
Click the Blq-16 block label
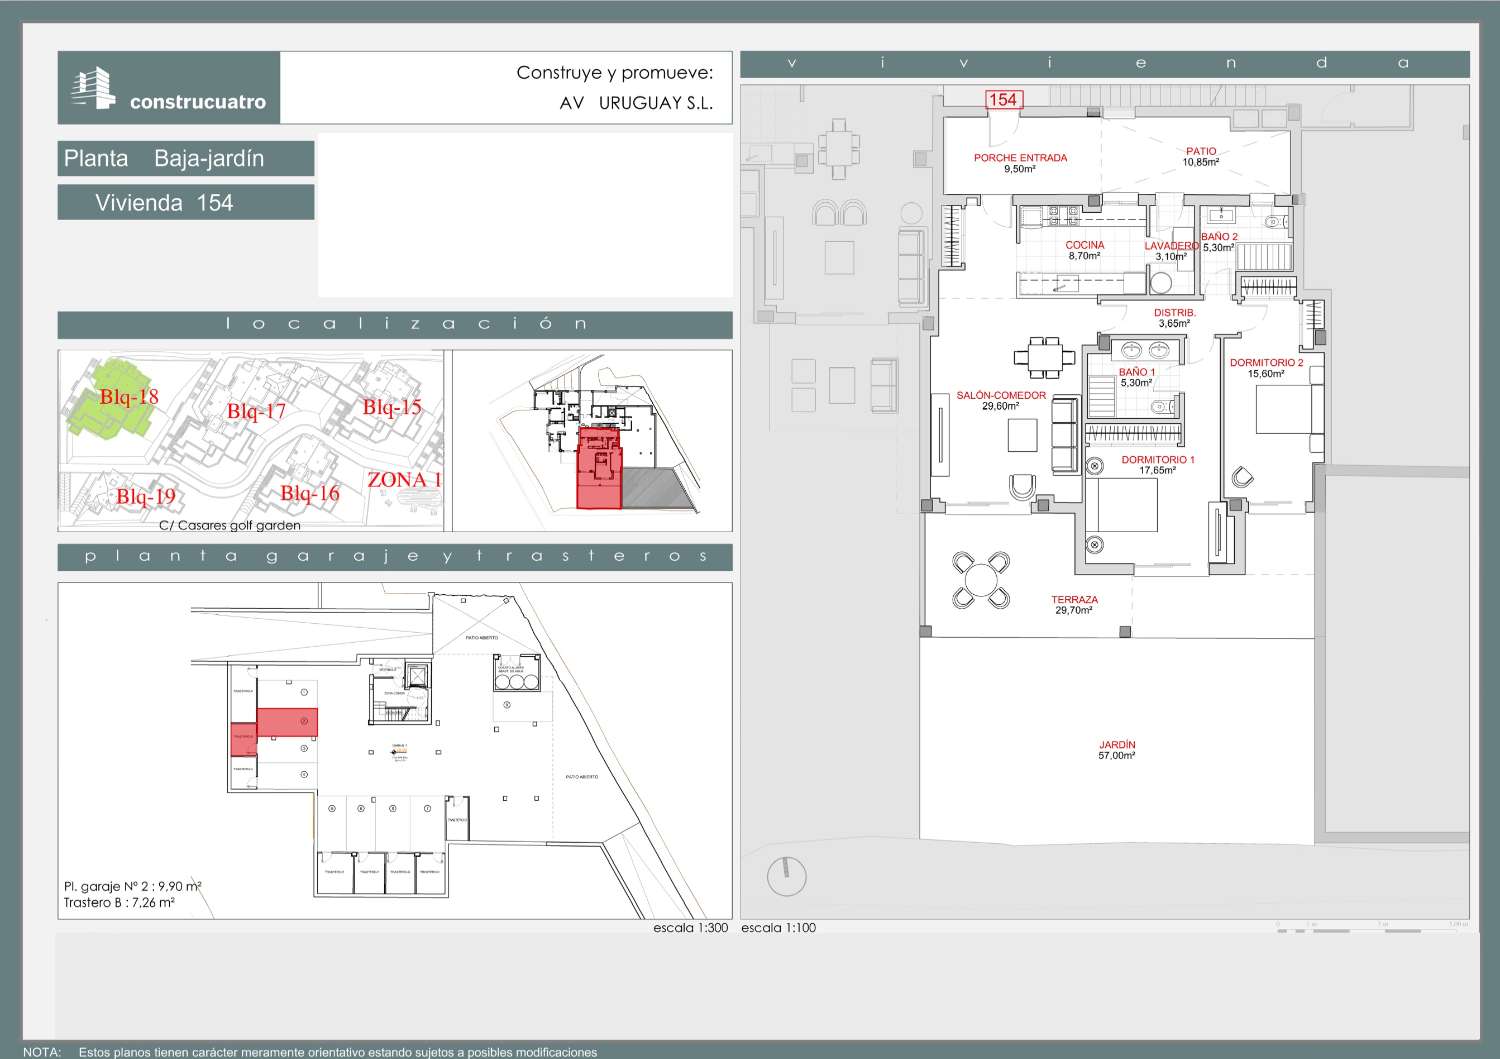310,493
